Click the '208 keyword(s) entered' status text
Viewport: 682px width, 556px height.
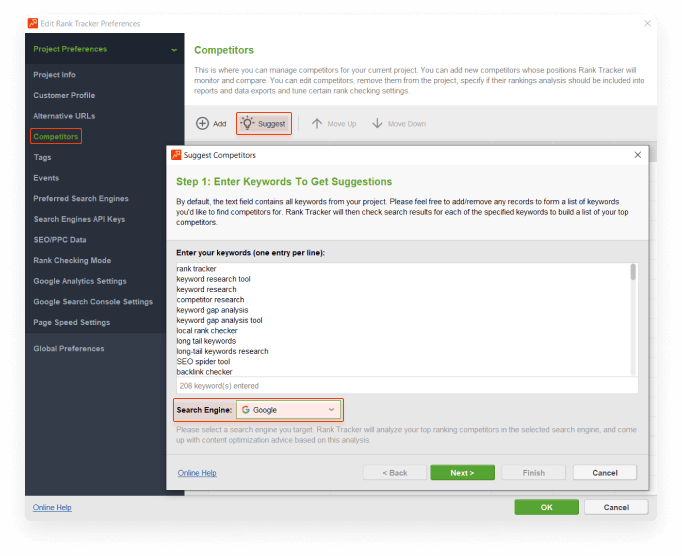tap(219, 386)
